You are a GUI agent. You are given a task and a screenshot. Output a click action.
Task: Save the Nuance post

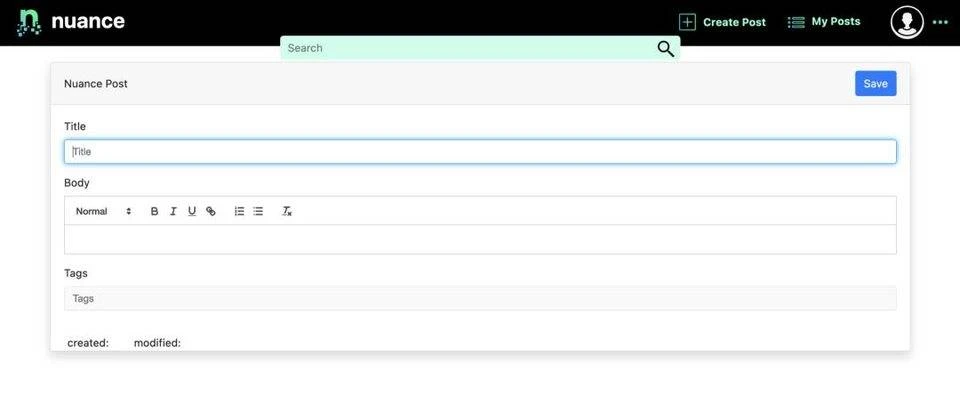pyautogui.click(x=876, y=84)
